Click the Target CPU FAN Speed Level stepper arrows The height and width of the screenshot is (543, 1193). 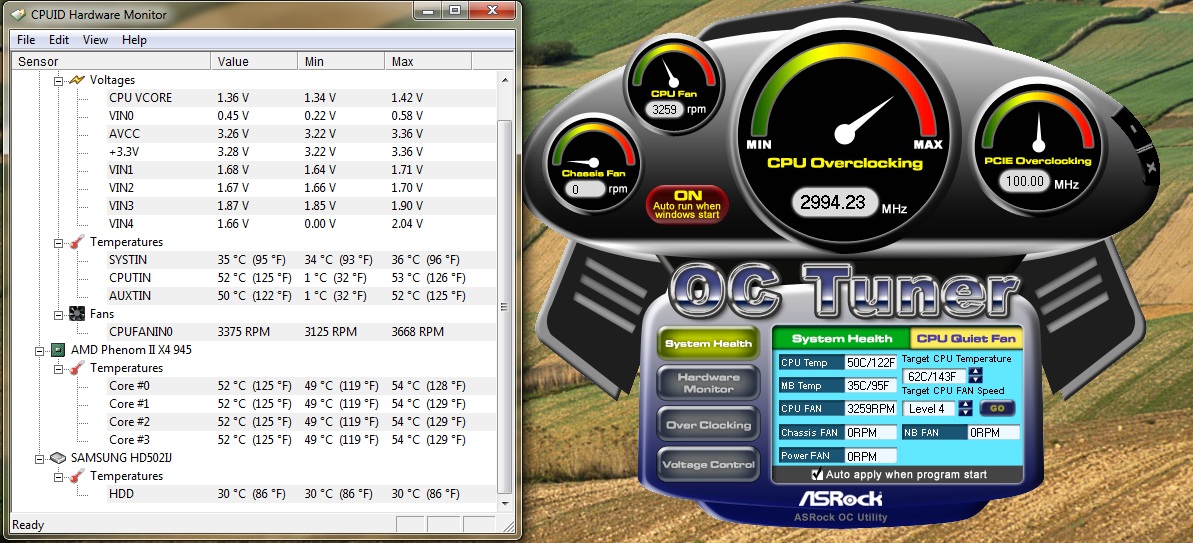(965, 408)
